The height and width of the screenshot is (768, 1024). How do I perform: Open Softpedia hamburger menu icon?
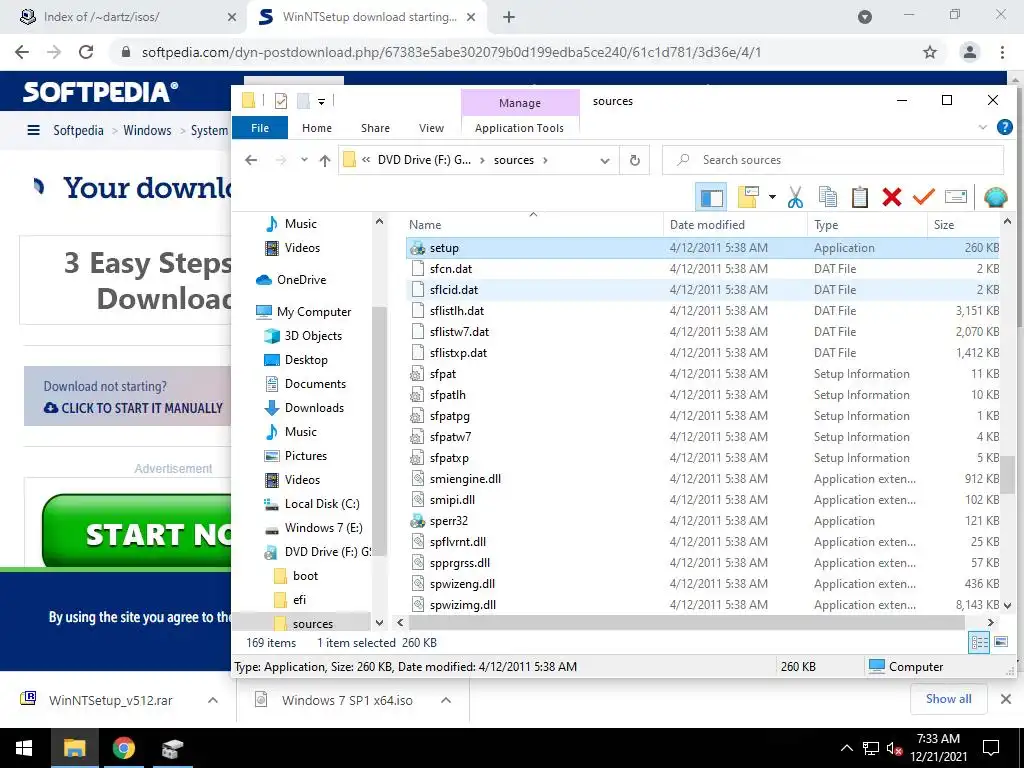33,131
